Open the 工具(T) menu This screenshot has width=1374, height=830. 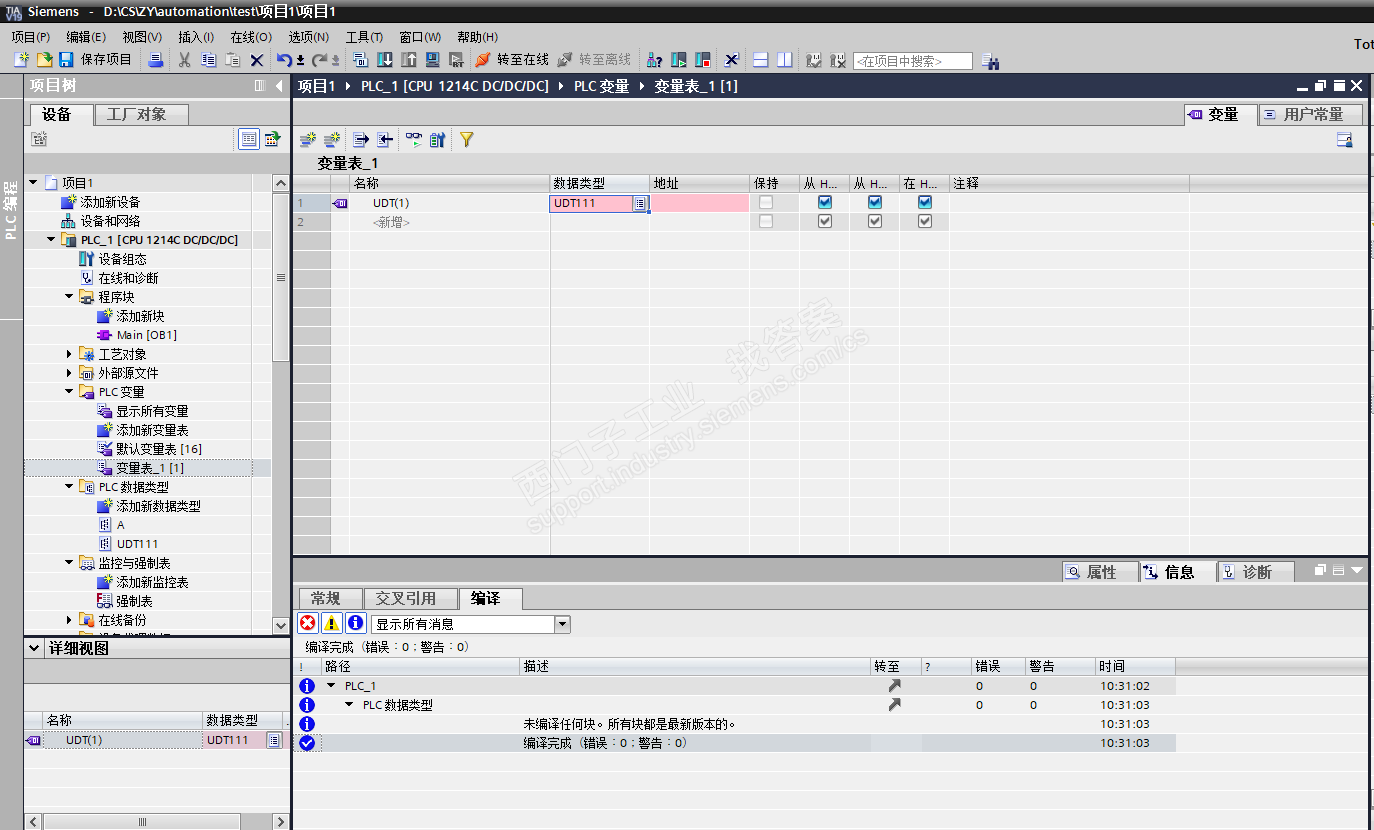coord(365,37)
